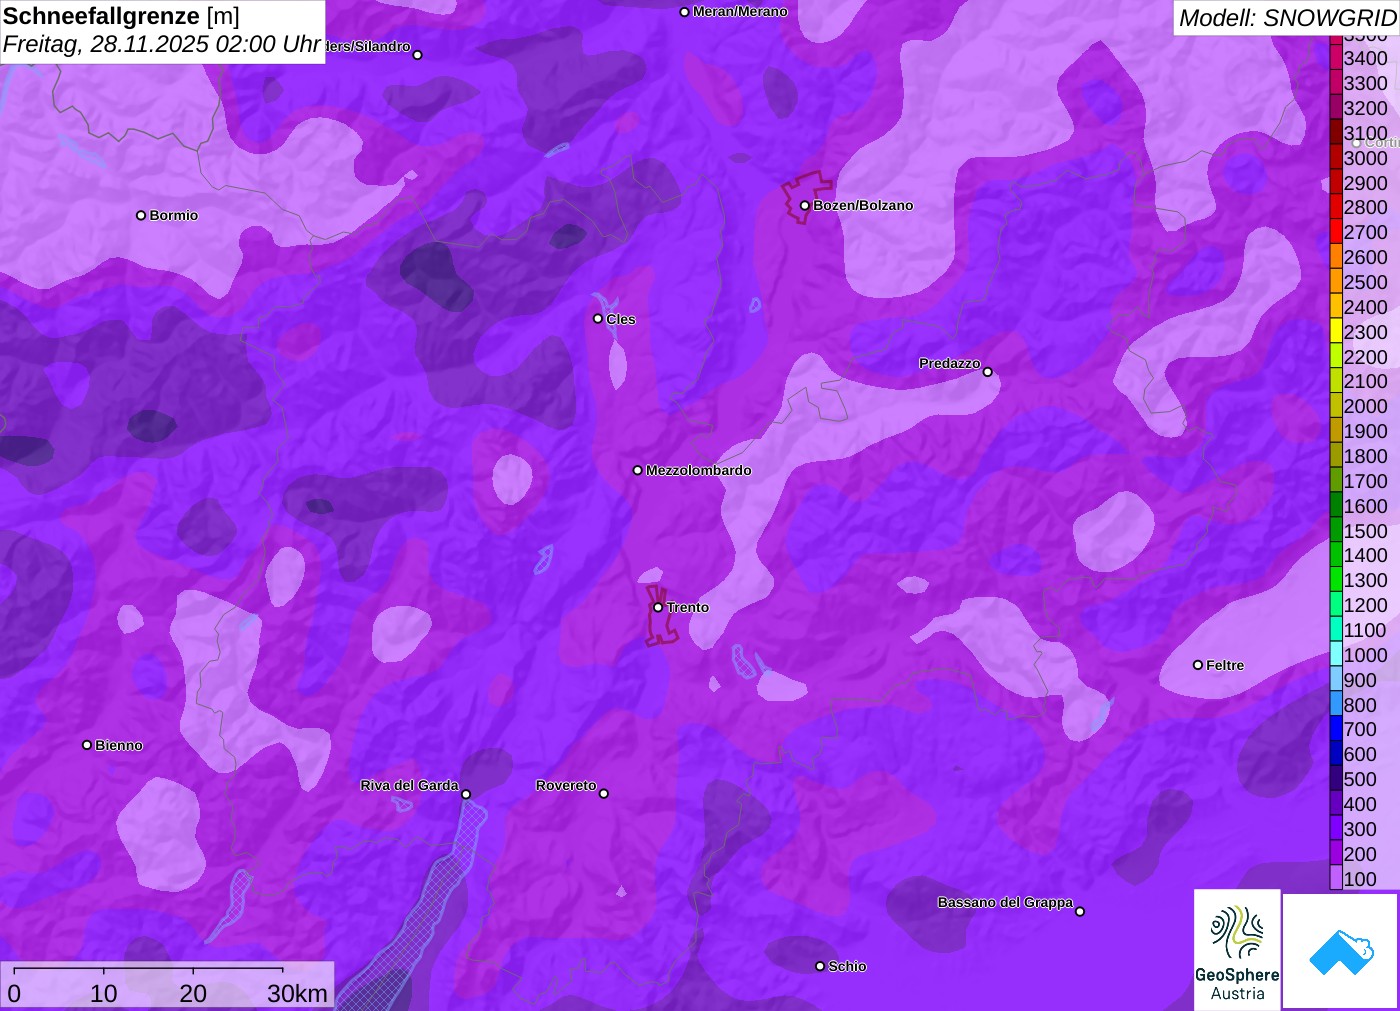
Task: Click the 400 legend value
Action: (1360, 804)
